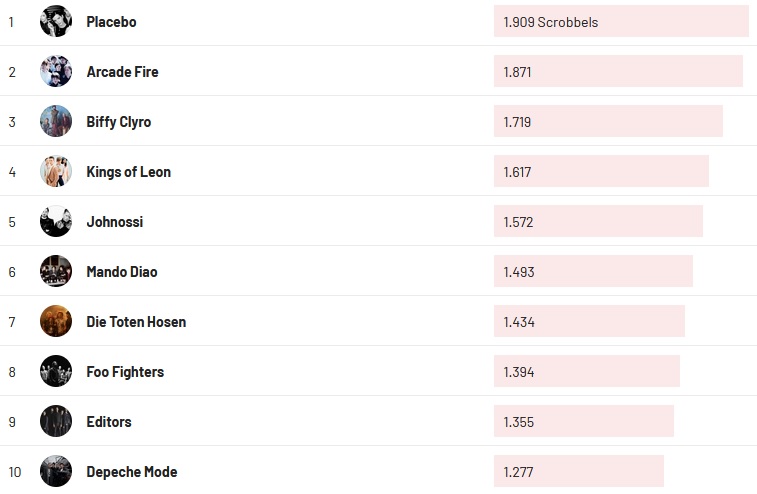Select the Kings of Leon name

(128, 172)
